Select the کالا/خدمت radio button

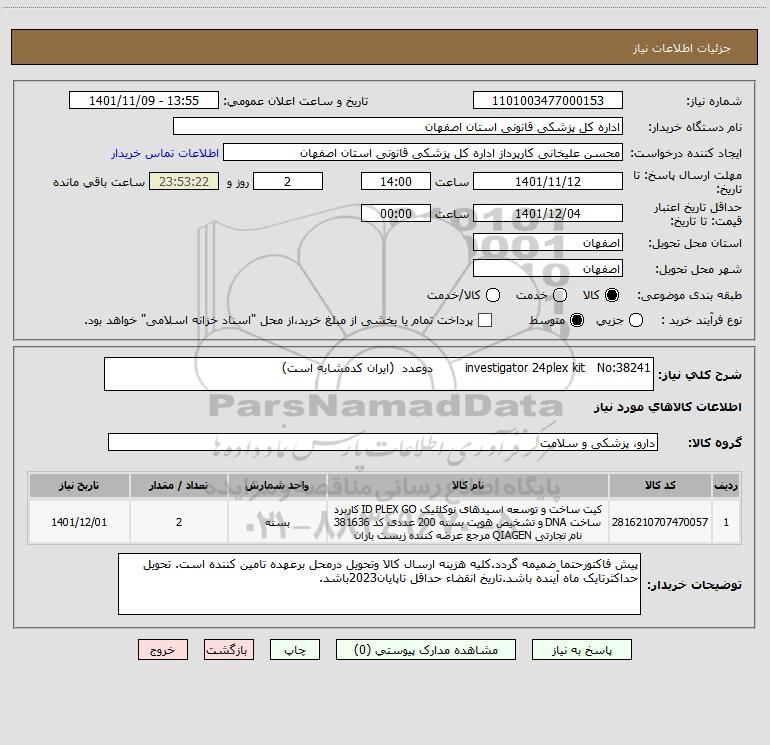click(x=493, y=295)
